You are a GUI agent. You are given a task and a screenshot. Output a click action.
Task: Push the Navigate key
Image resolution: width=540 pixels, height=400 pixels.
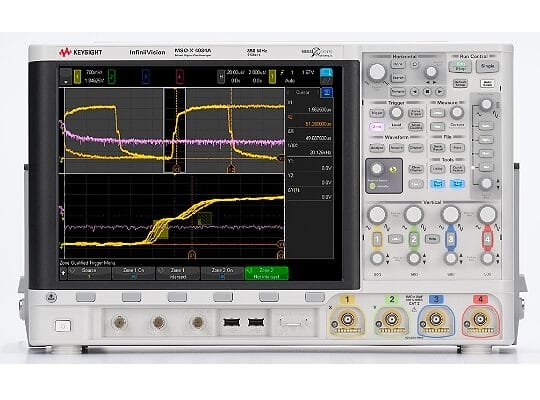tap(398, 92)
